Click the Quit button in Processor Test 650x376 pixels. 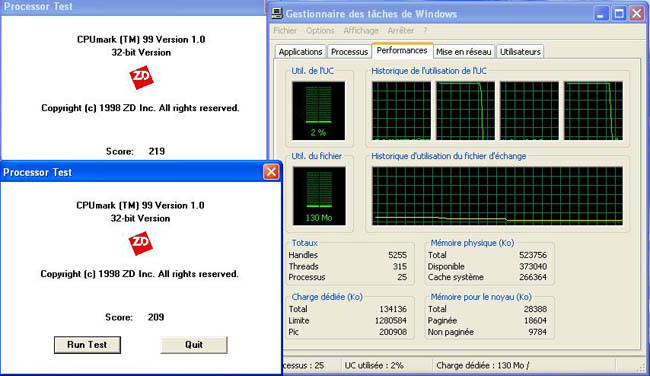point(194,345)
